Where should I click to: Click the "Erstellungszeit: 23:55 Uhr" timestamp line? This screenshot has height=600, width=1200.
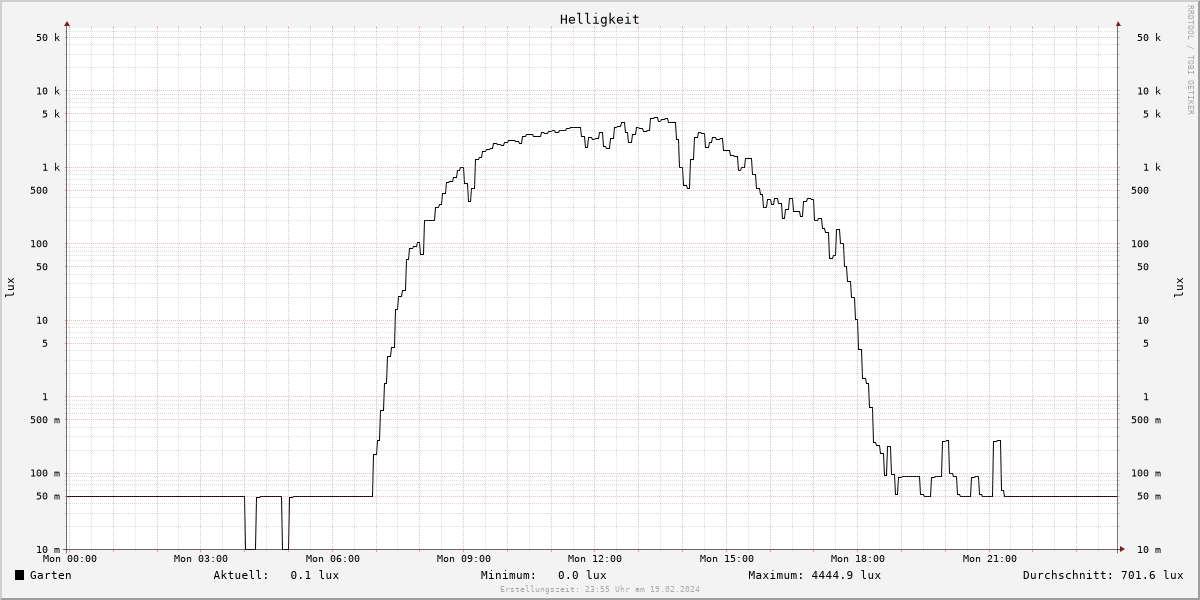point(600,589)
